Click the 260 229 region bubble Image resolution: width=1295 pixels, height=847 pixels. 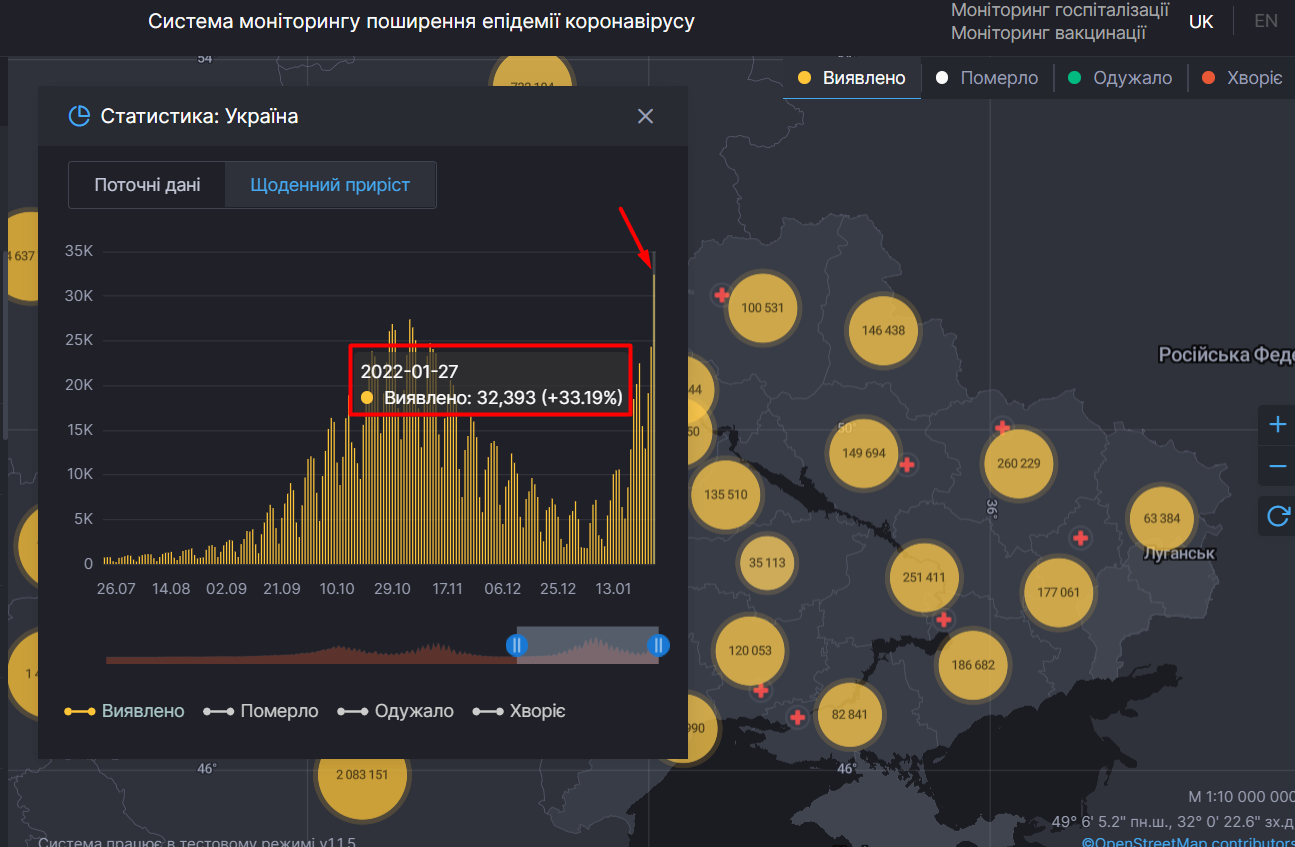[1019, 463]
